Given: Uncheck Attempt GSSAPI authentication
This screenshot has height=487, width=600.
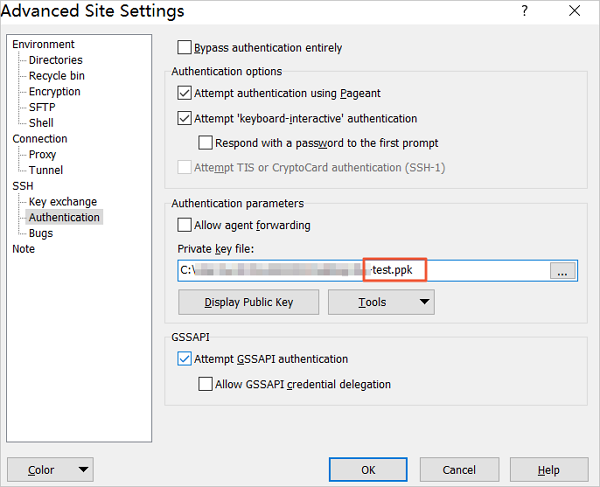Looking at the screenshot, I should pos(185,359).
